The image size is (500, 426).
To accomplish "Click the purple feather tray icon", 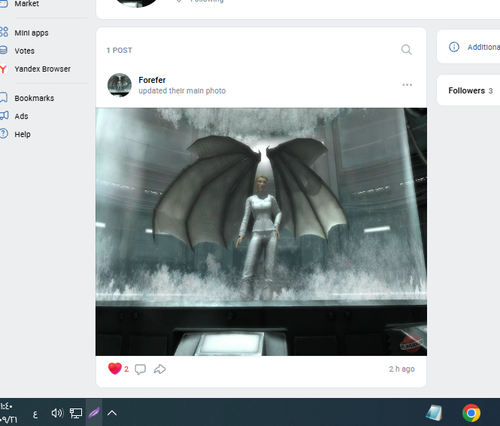I will pos(94,413).
